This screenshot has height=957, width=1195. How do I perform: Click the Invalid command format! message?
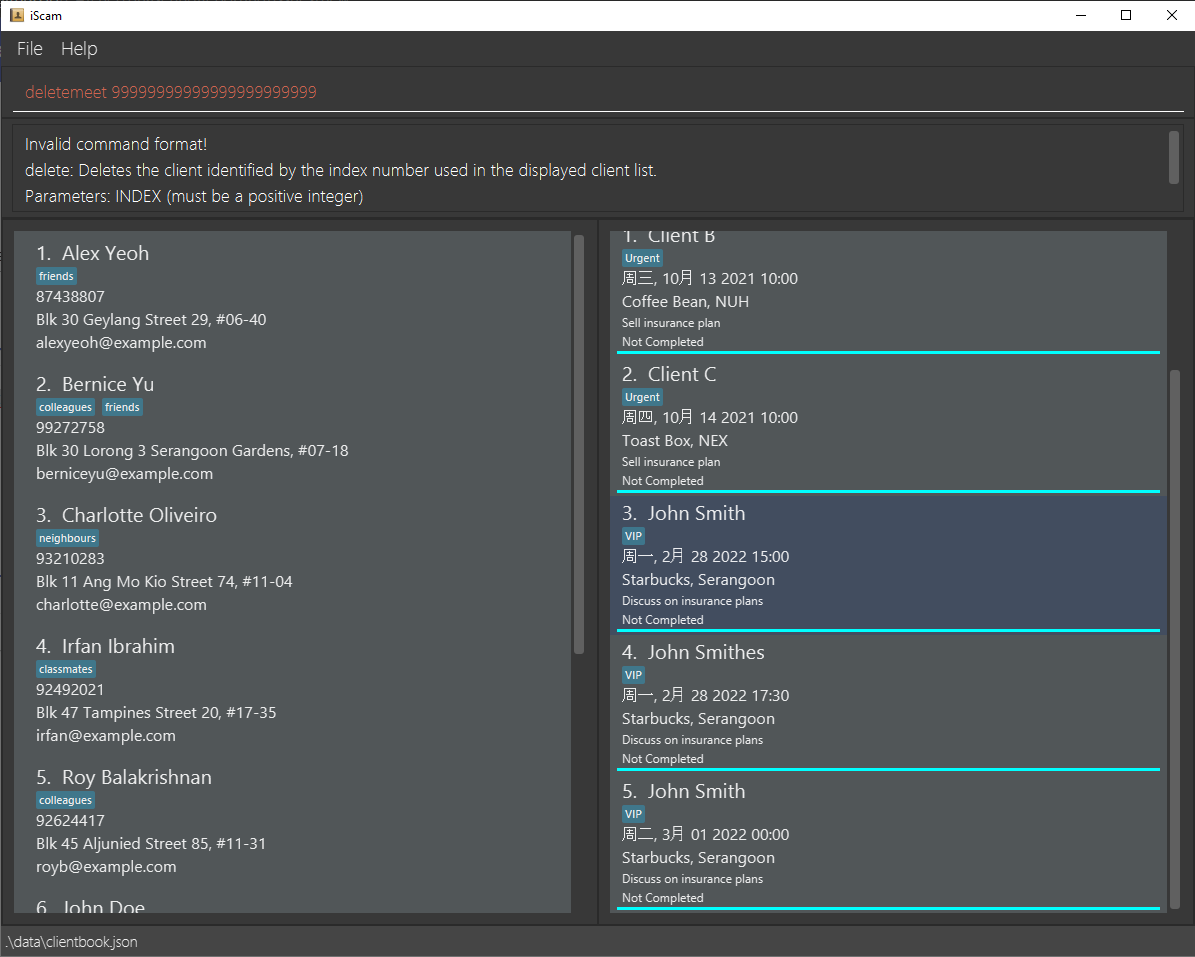point(116,144)
